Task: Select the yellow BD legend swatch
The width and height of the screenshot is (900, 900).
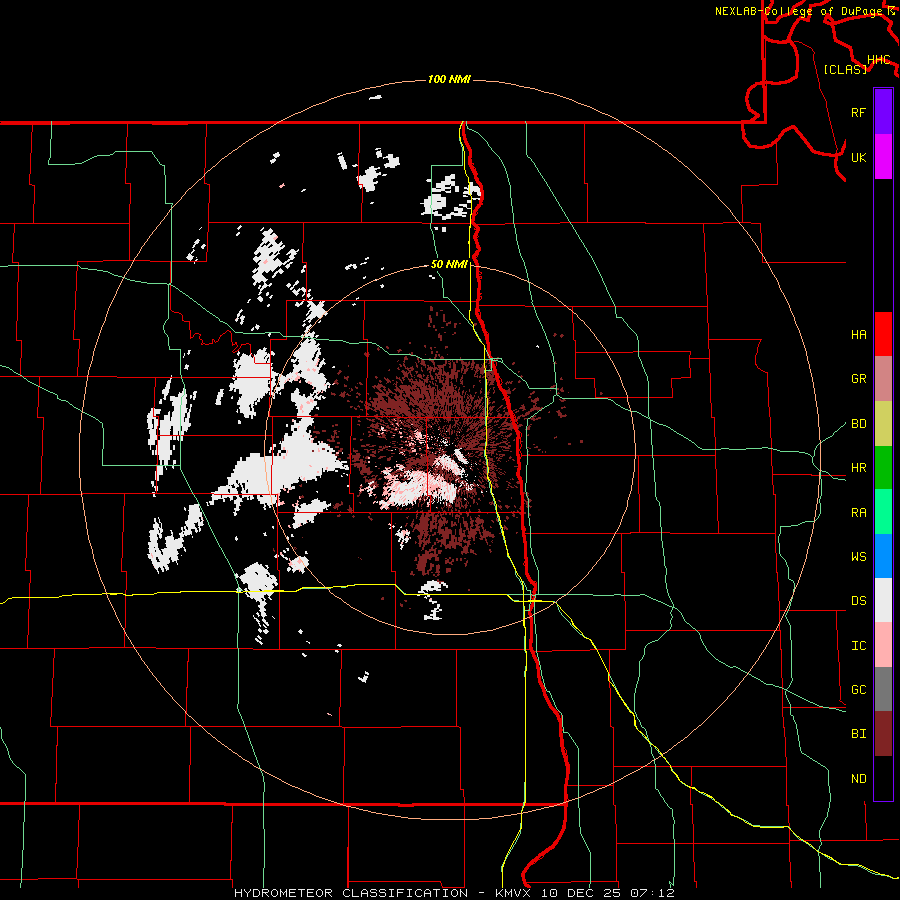Action: pos(883,424)
